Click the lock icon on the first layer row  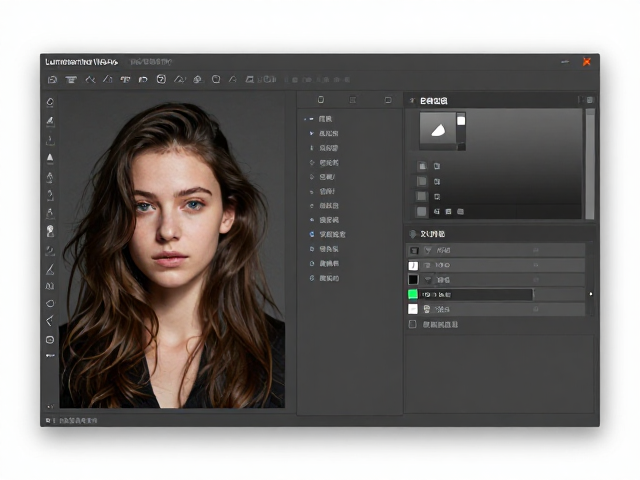(536, 250)
